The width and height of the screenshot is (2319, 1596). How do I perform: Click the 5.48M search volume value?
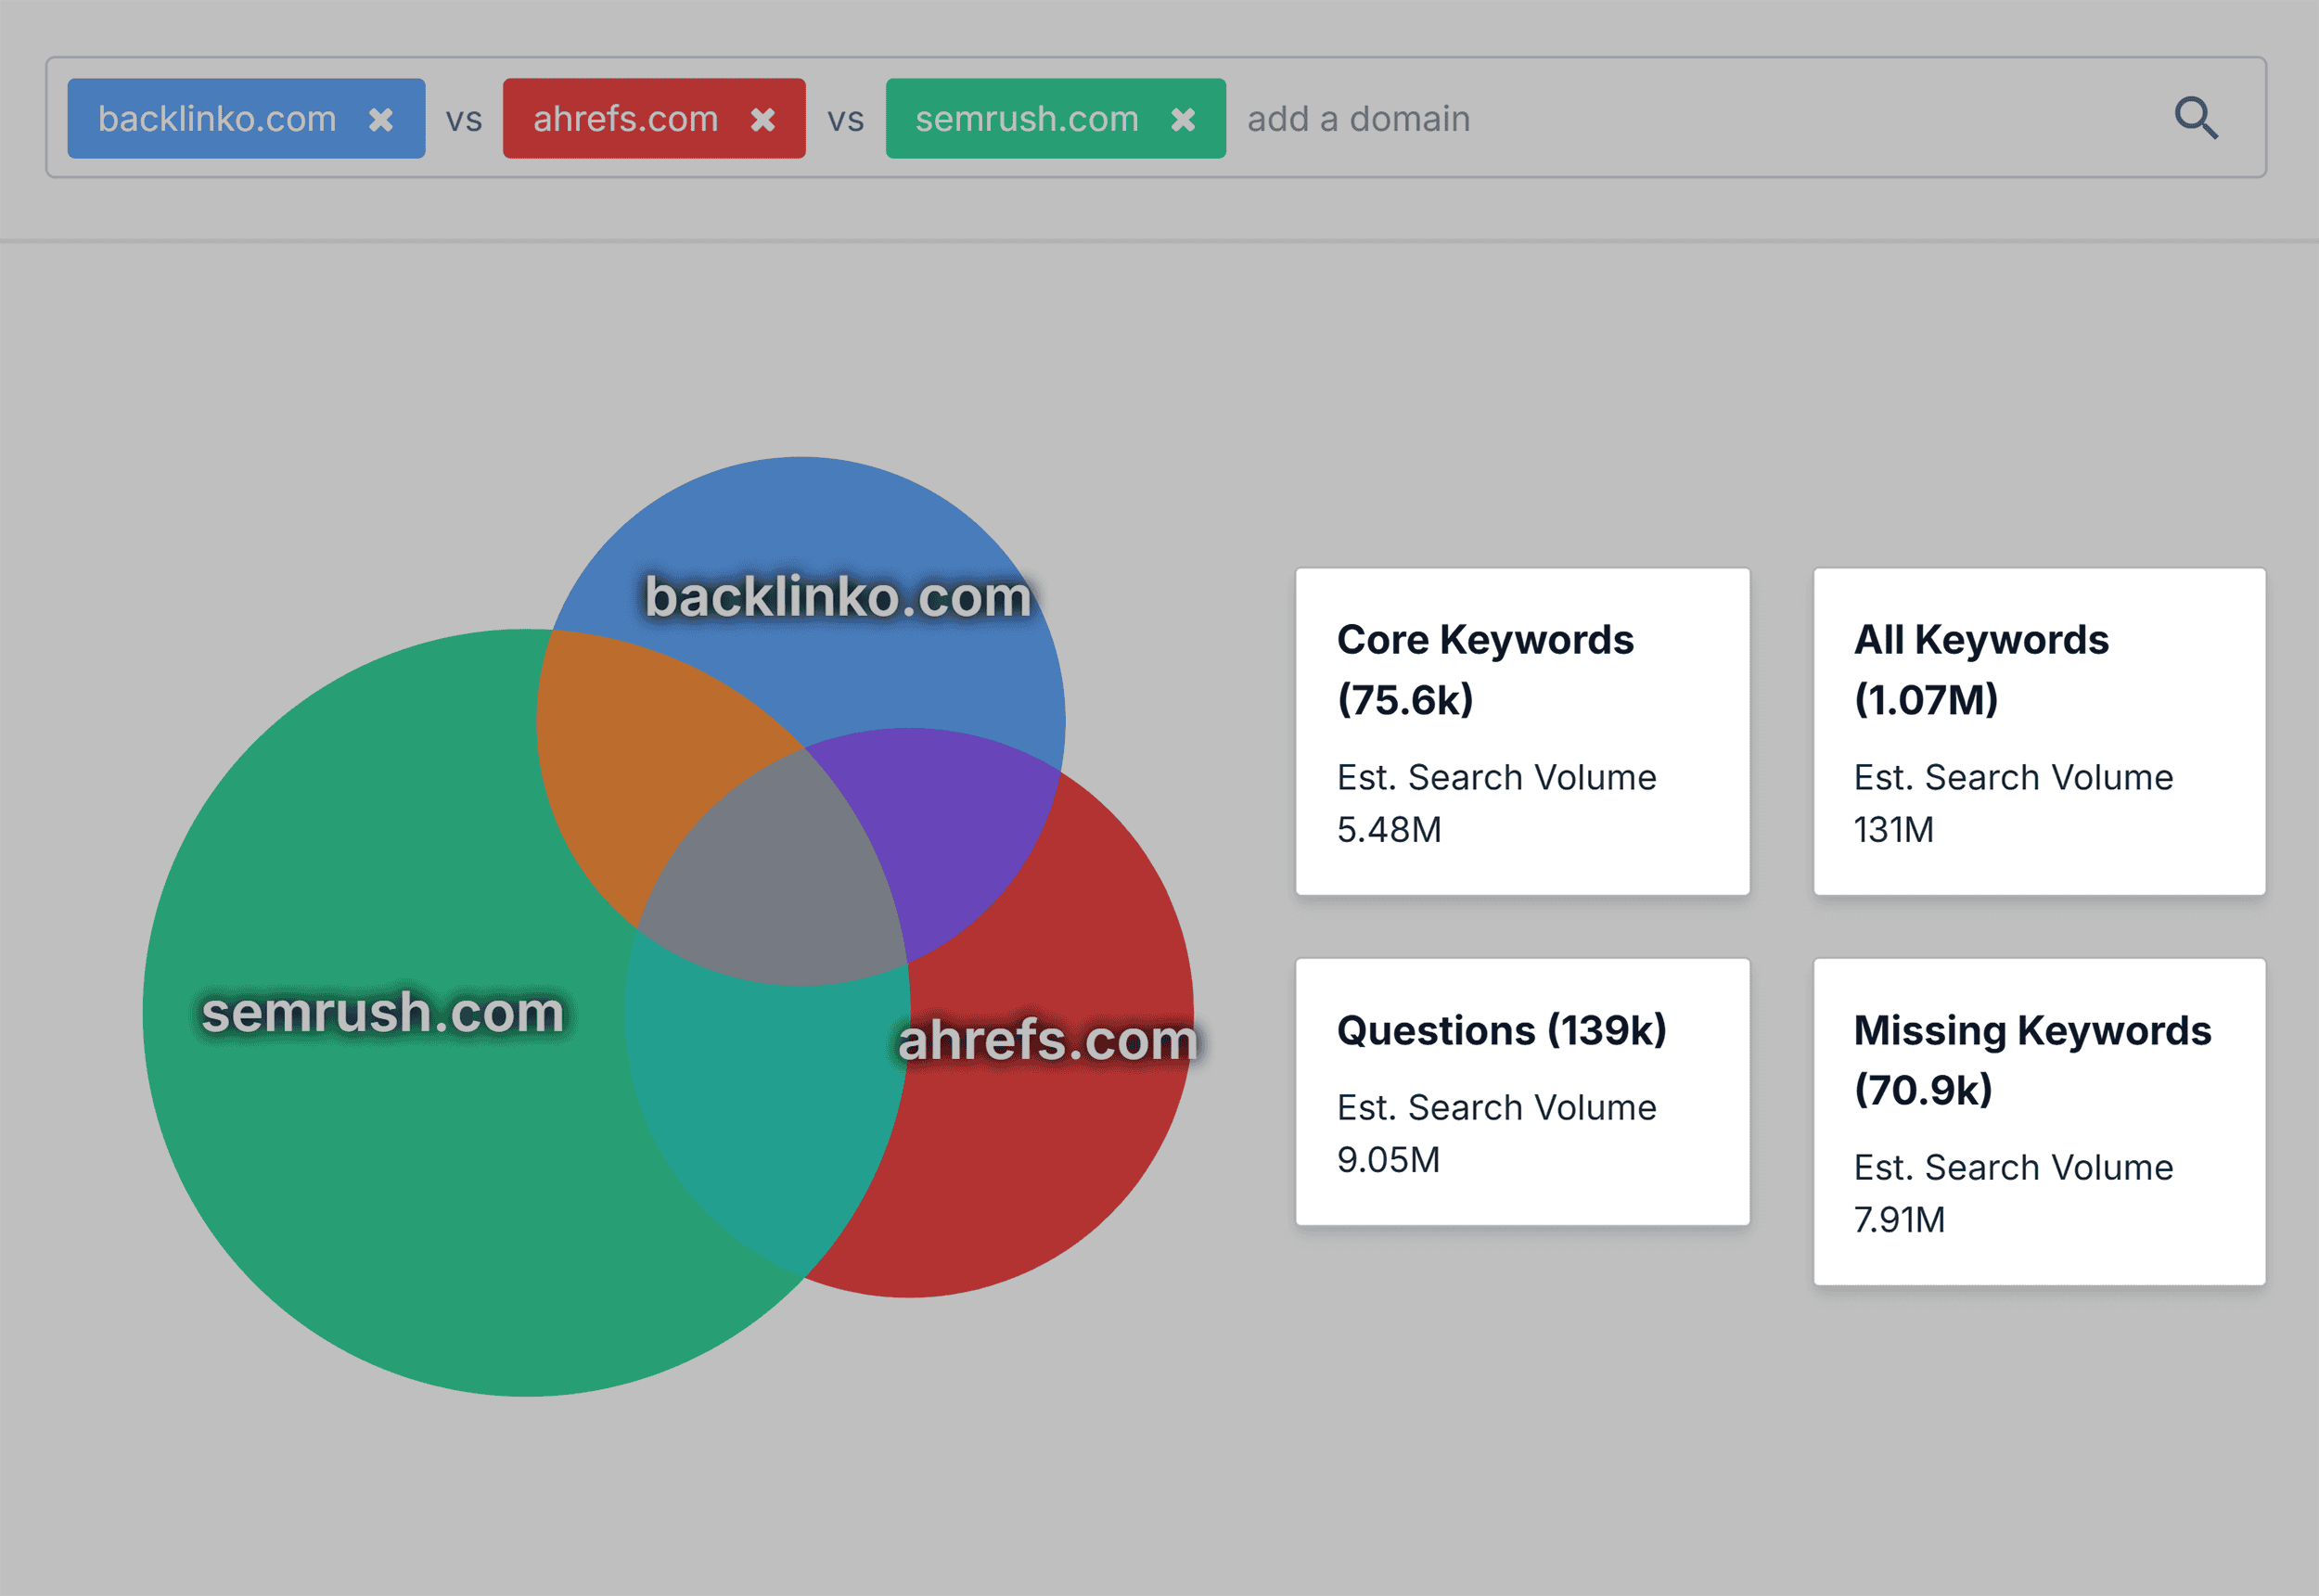[x=1389, y=830]
